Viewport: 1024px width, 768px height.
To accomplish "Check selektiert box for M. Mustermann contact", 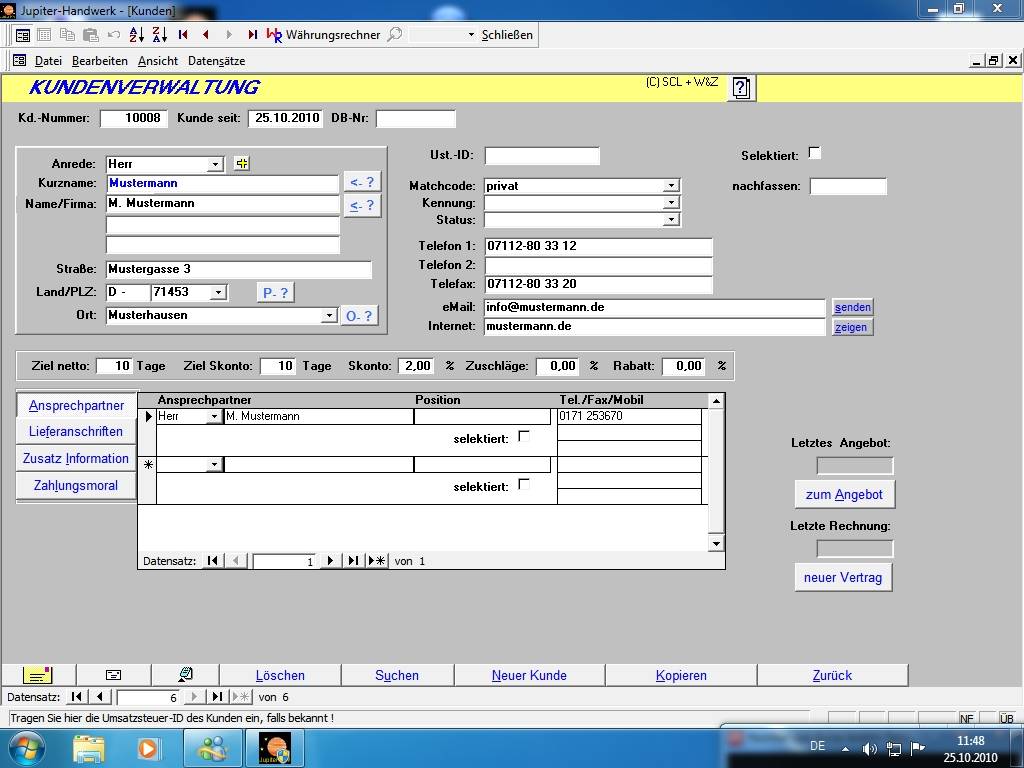I will 524,436.
